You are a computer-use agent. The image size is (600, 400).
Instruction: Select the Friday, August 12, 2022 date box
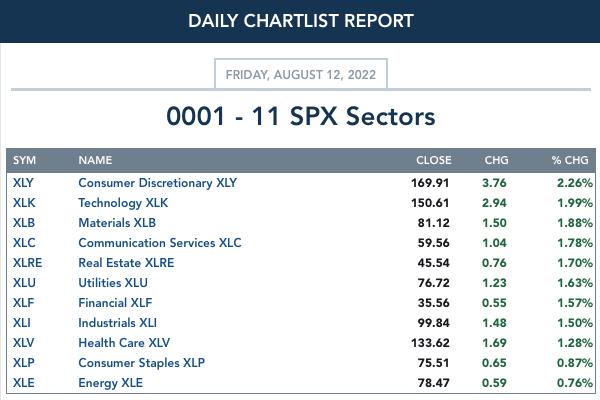(301, 74)
